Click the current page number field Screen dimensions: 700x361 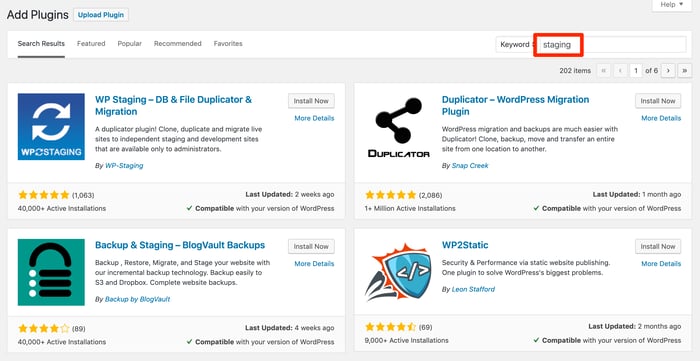click(636, 71)
